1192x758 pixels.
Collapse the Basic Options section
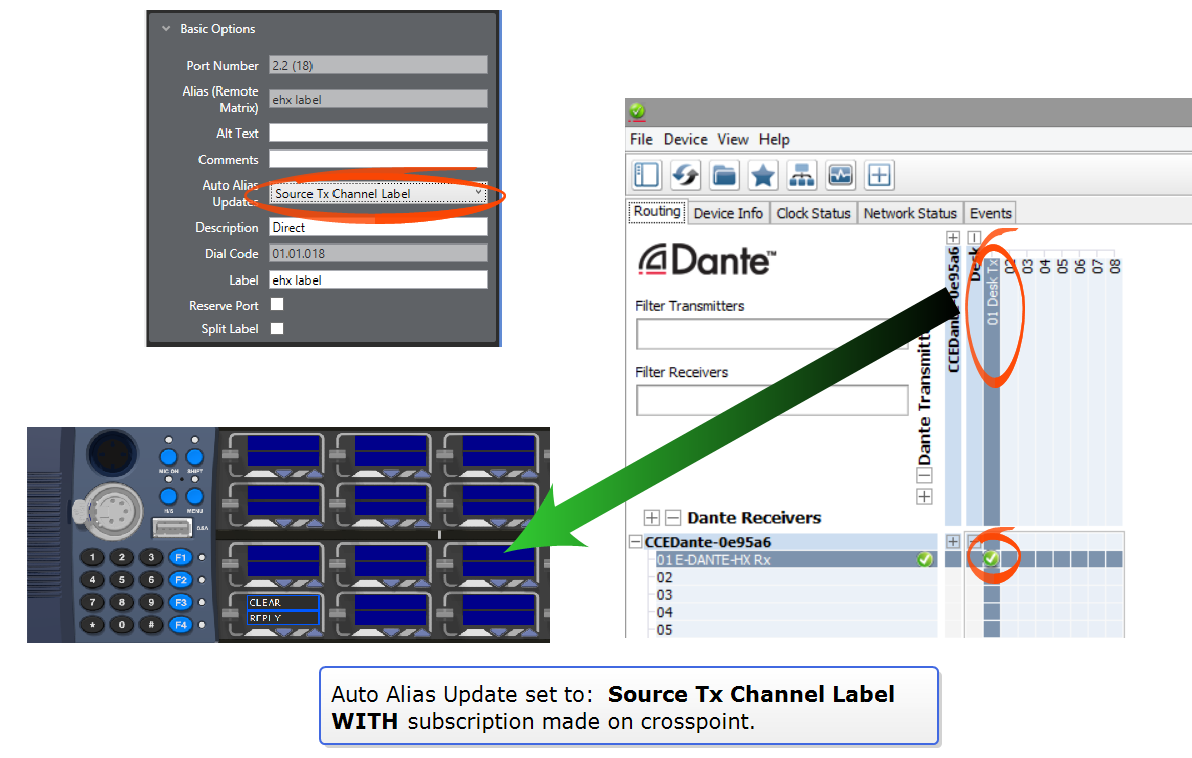click(166, 29)
